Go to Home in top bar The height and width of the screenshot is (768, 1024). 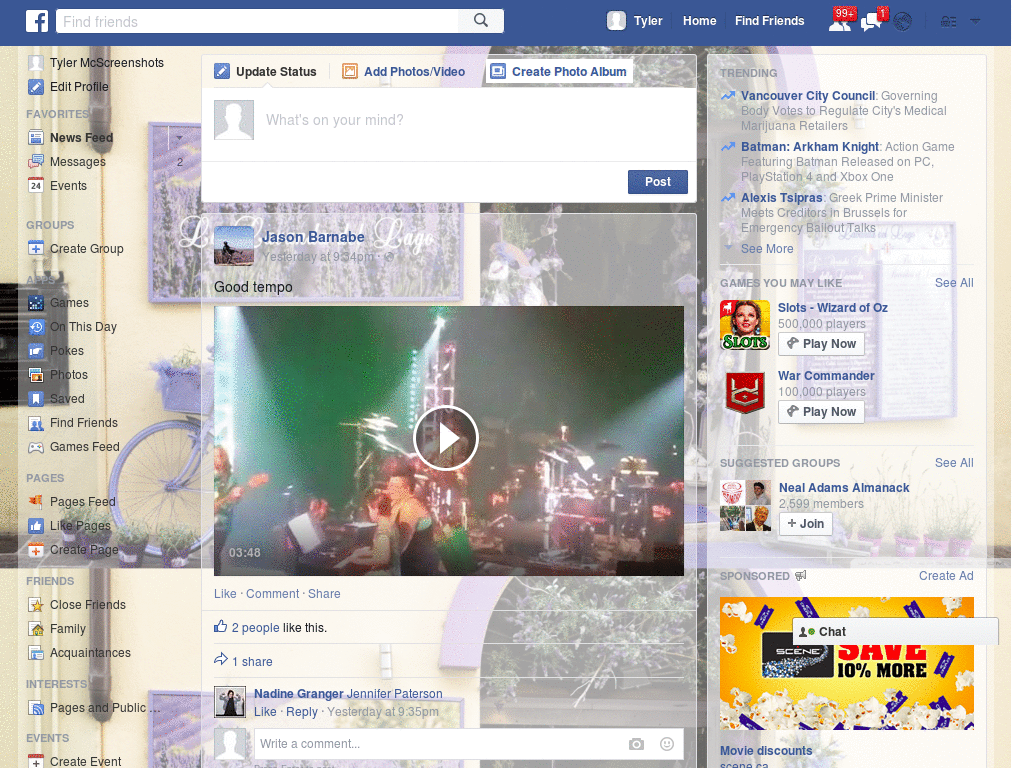699,21
